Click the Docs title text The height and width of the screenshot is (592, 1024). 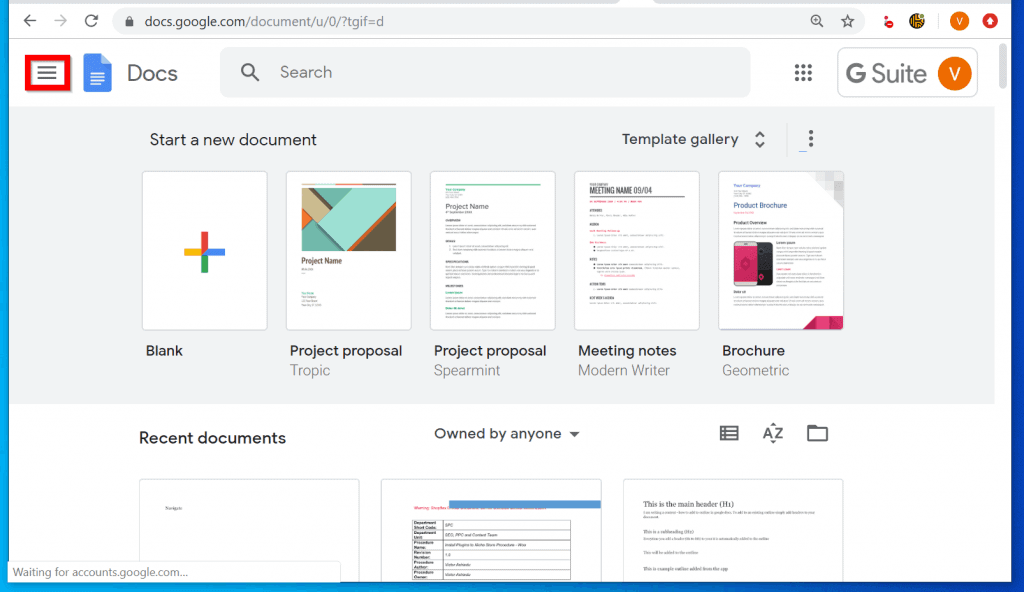tap(152, 73)
